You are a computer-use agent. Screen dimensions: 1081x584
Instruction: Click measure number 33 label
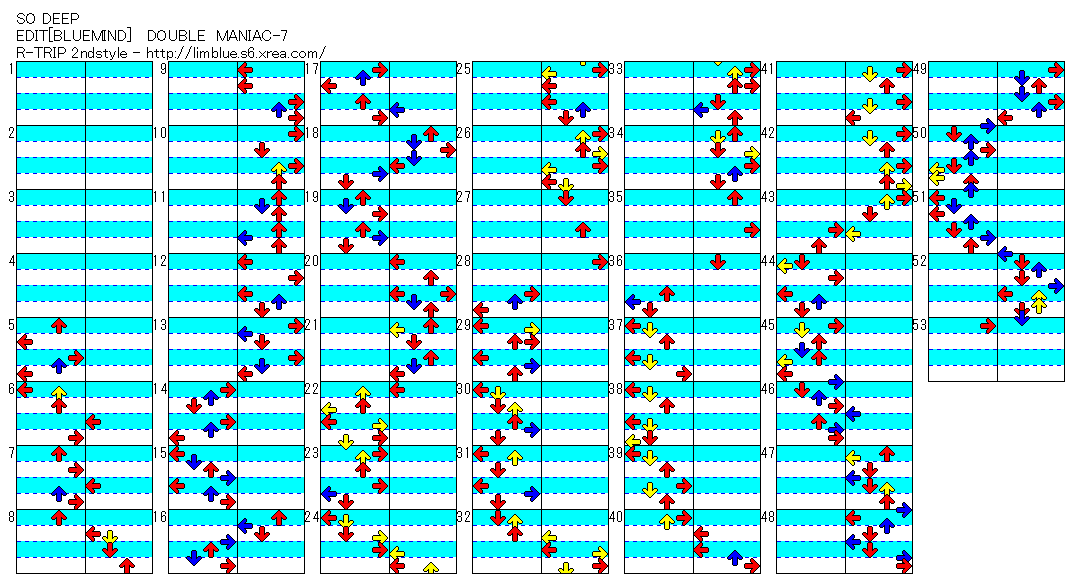click(616, 68)
